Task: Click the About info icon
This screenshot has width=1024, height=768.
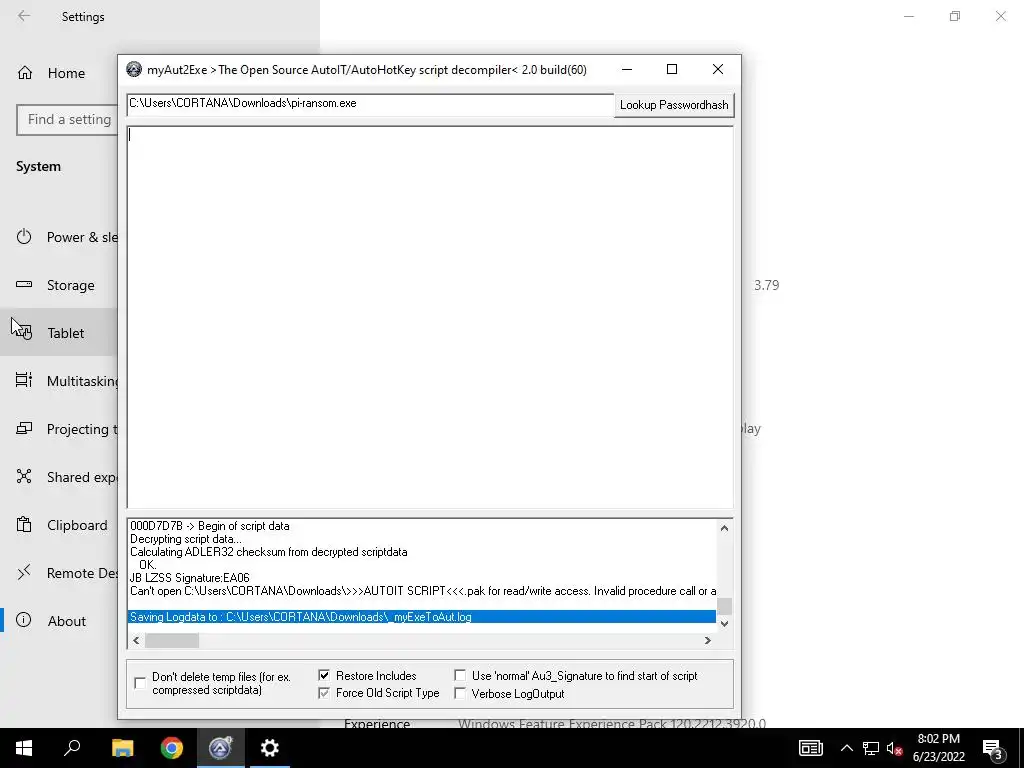Action: point(24,620)
